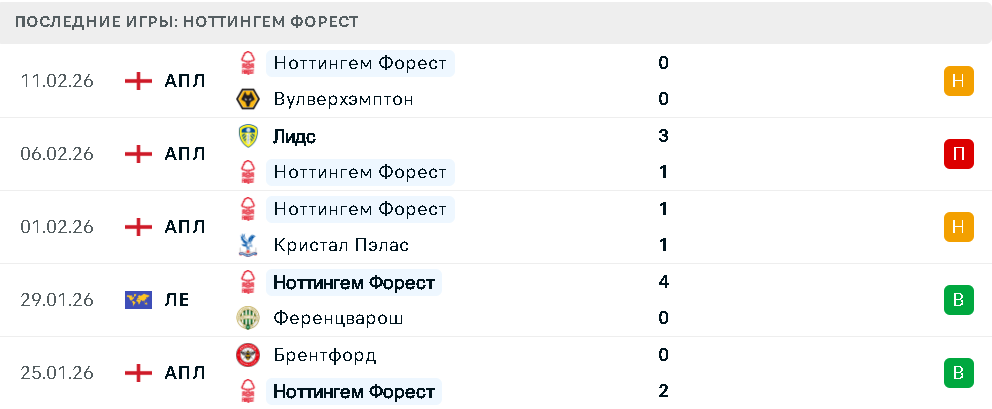Click the orange draw badge for 11.02.26
The image size is (992, 409).
tap(958, 81)
